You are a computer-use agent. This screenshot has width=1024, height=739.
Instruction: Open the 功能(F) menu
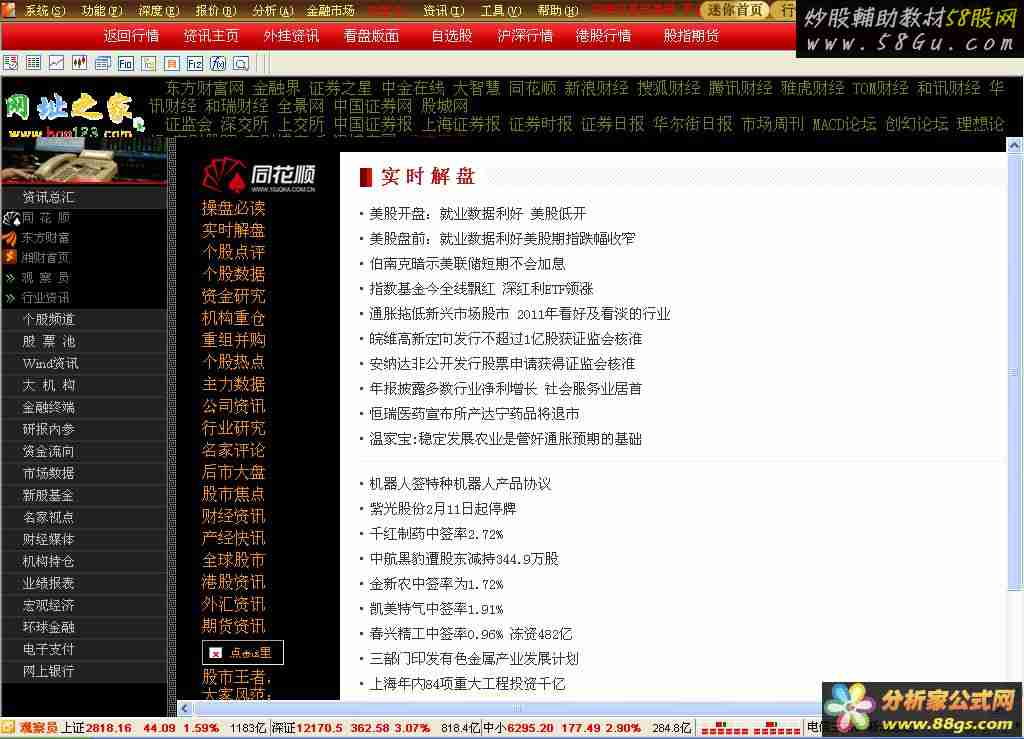(102, 10)
